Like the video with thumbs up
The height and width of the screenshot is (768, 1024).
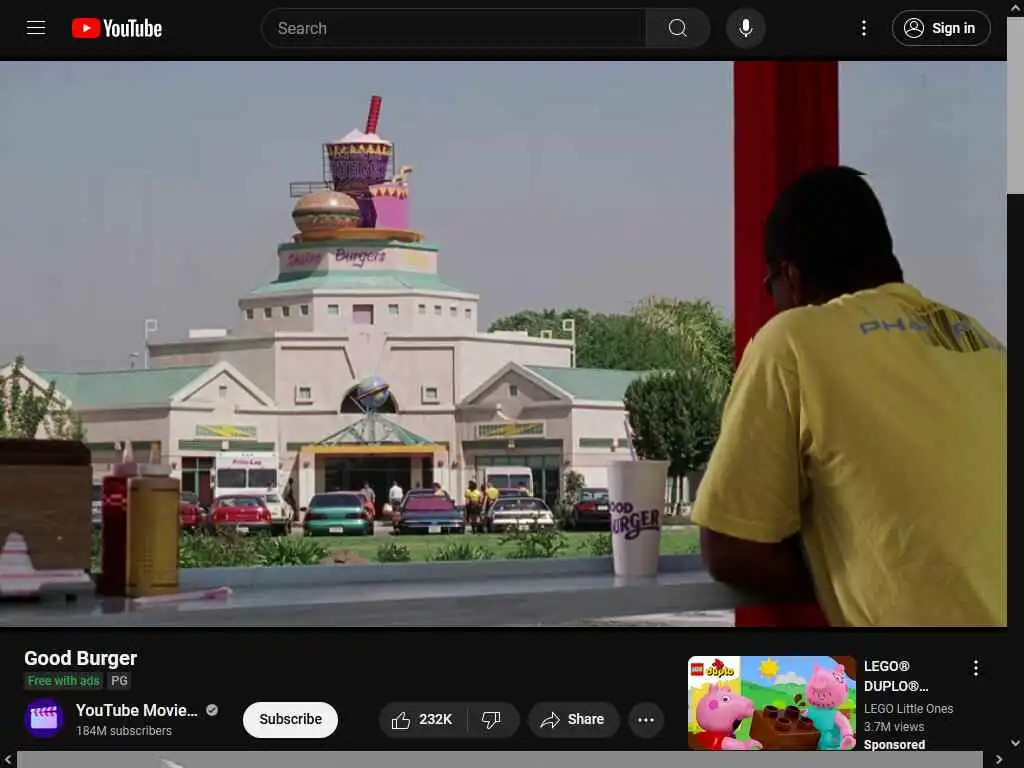pyautogui.click(x=423, y=719)
